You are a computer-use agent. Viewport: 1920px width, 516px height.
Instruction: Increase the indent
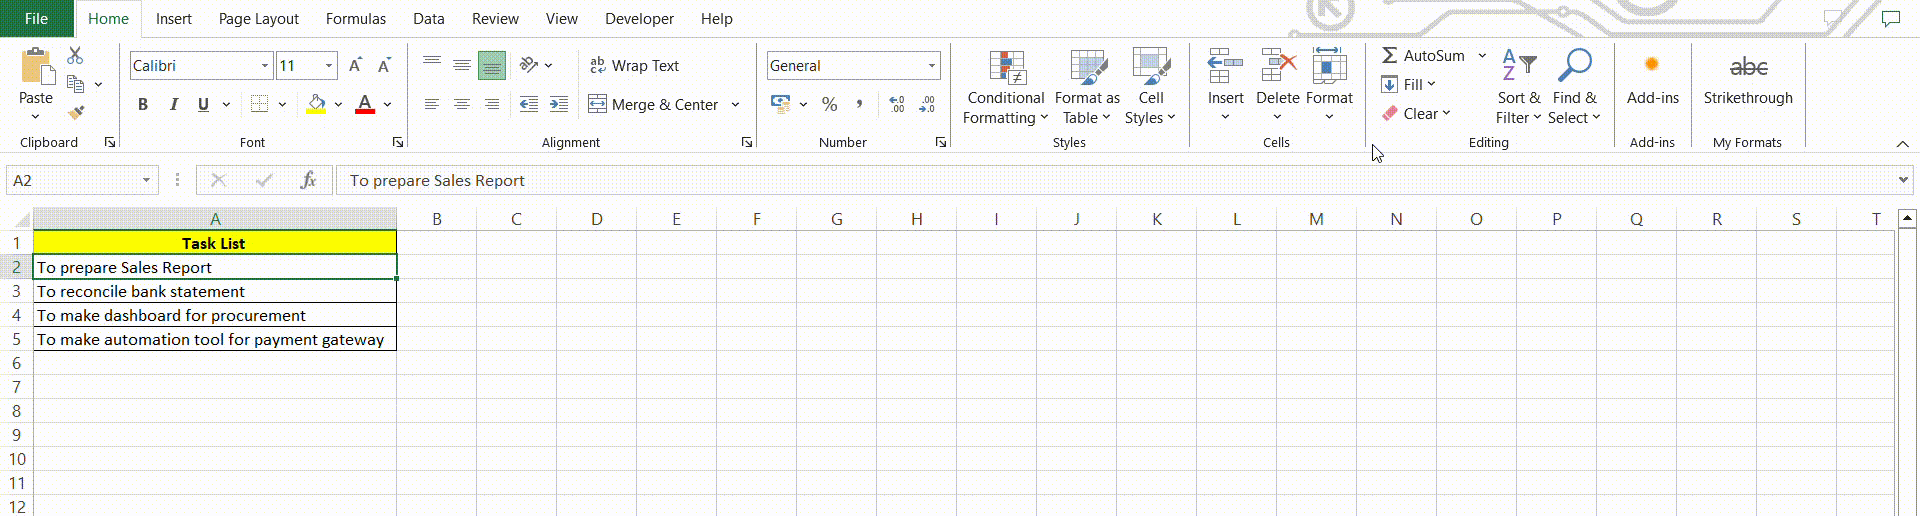coord(559,104)
